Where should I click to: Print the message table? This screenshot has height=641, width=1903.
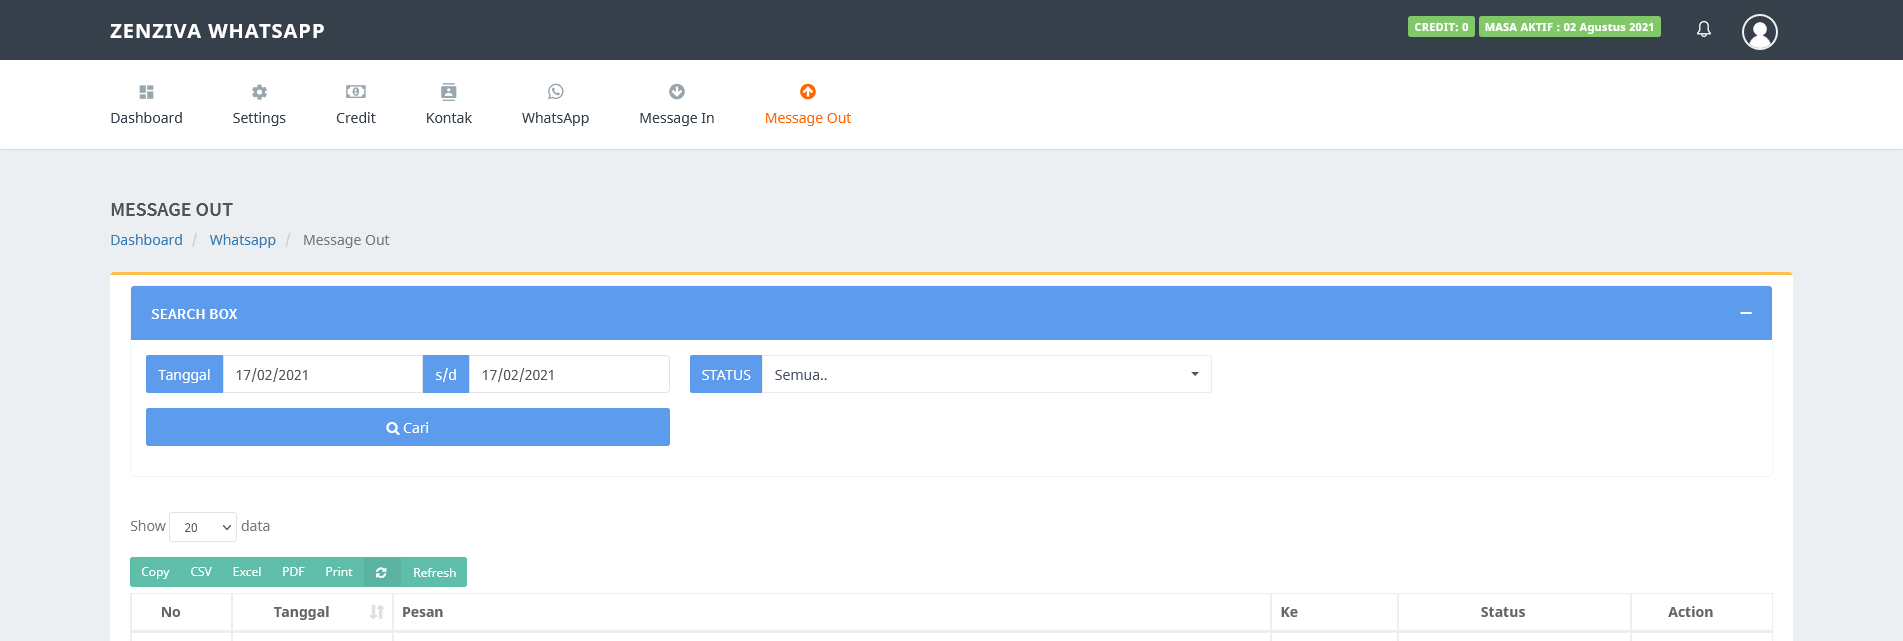(x=339, y=572)
